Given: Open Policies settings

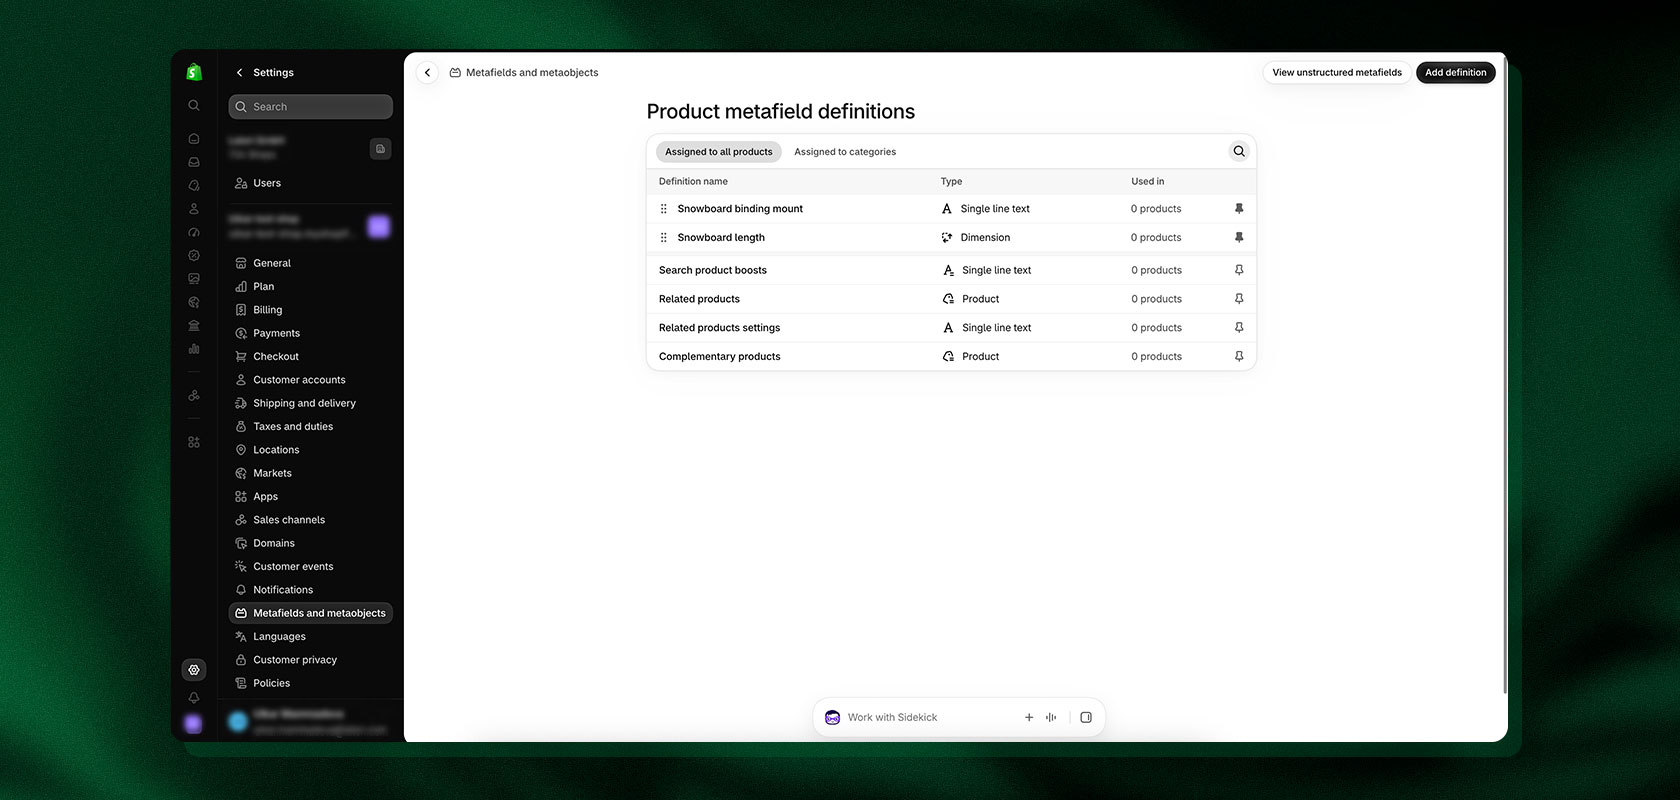Looking at the screenshot, I should click(x=310, y=683).
